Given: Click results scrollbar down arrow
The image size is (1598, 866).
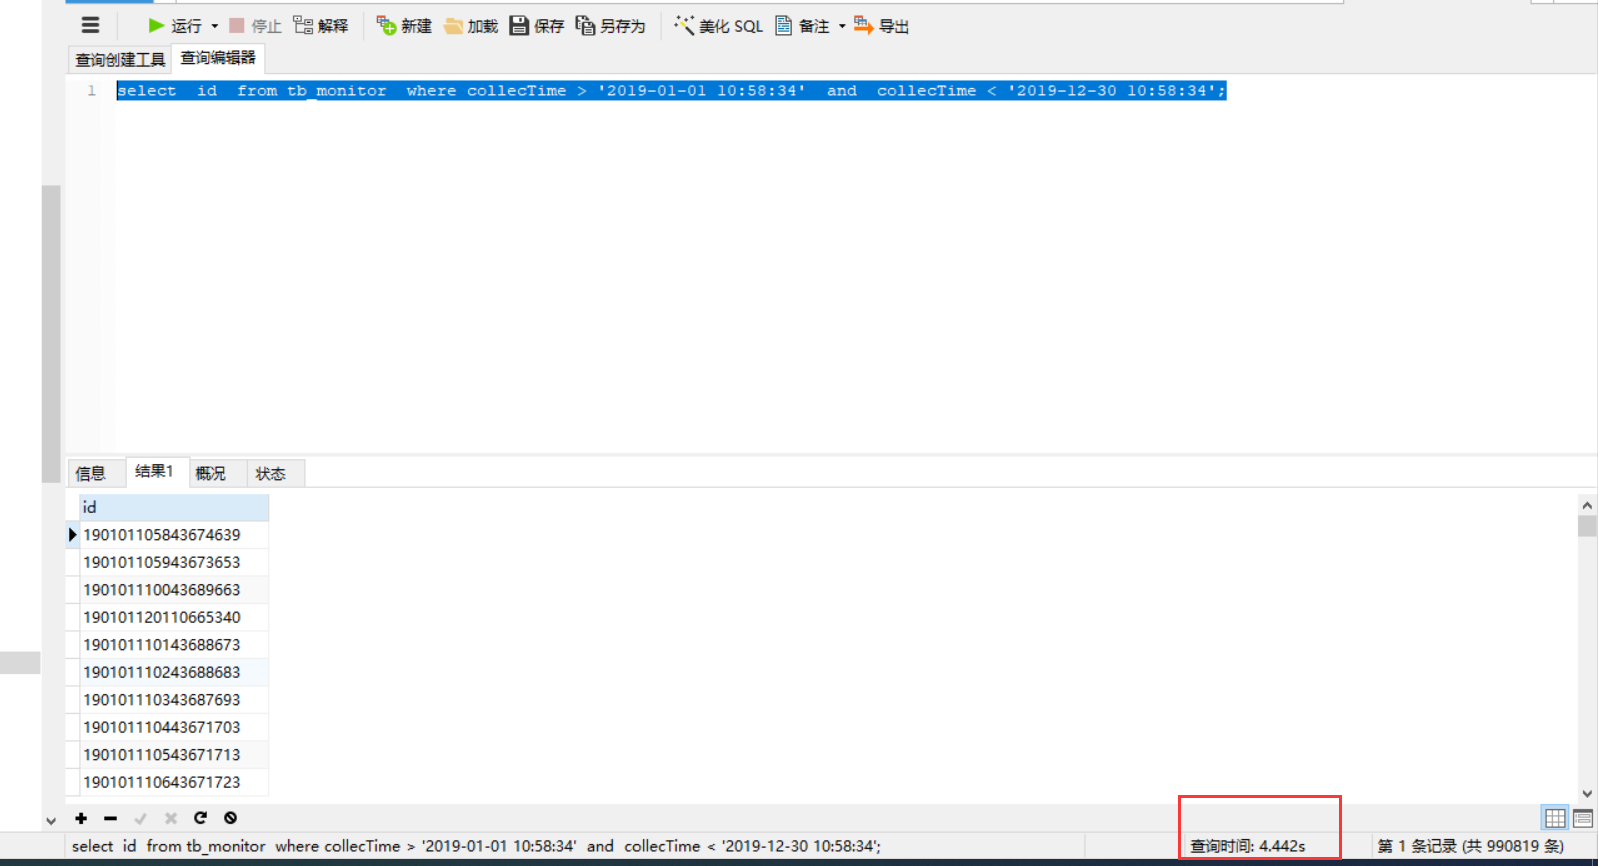Looking at the screenshot, I should coord(1587,794).
